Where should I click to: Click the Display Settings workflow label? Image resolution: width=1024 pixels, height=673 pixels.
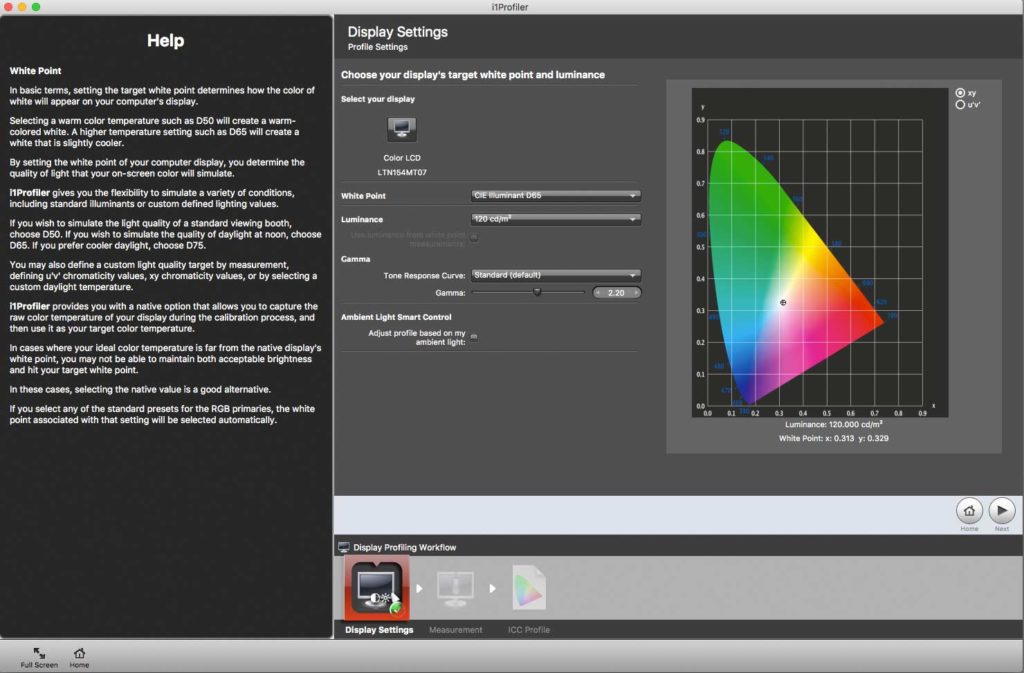[x=379, y=630]
